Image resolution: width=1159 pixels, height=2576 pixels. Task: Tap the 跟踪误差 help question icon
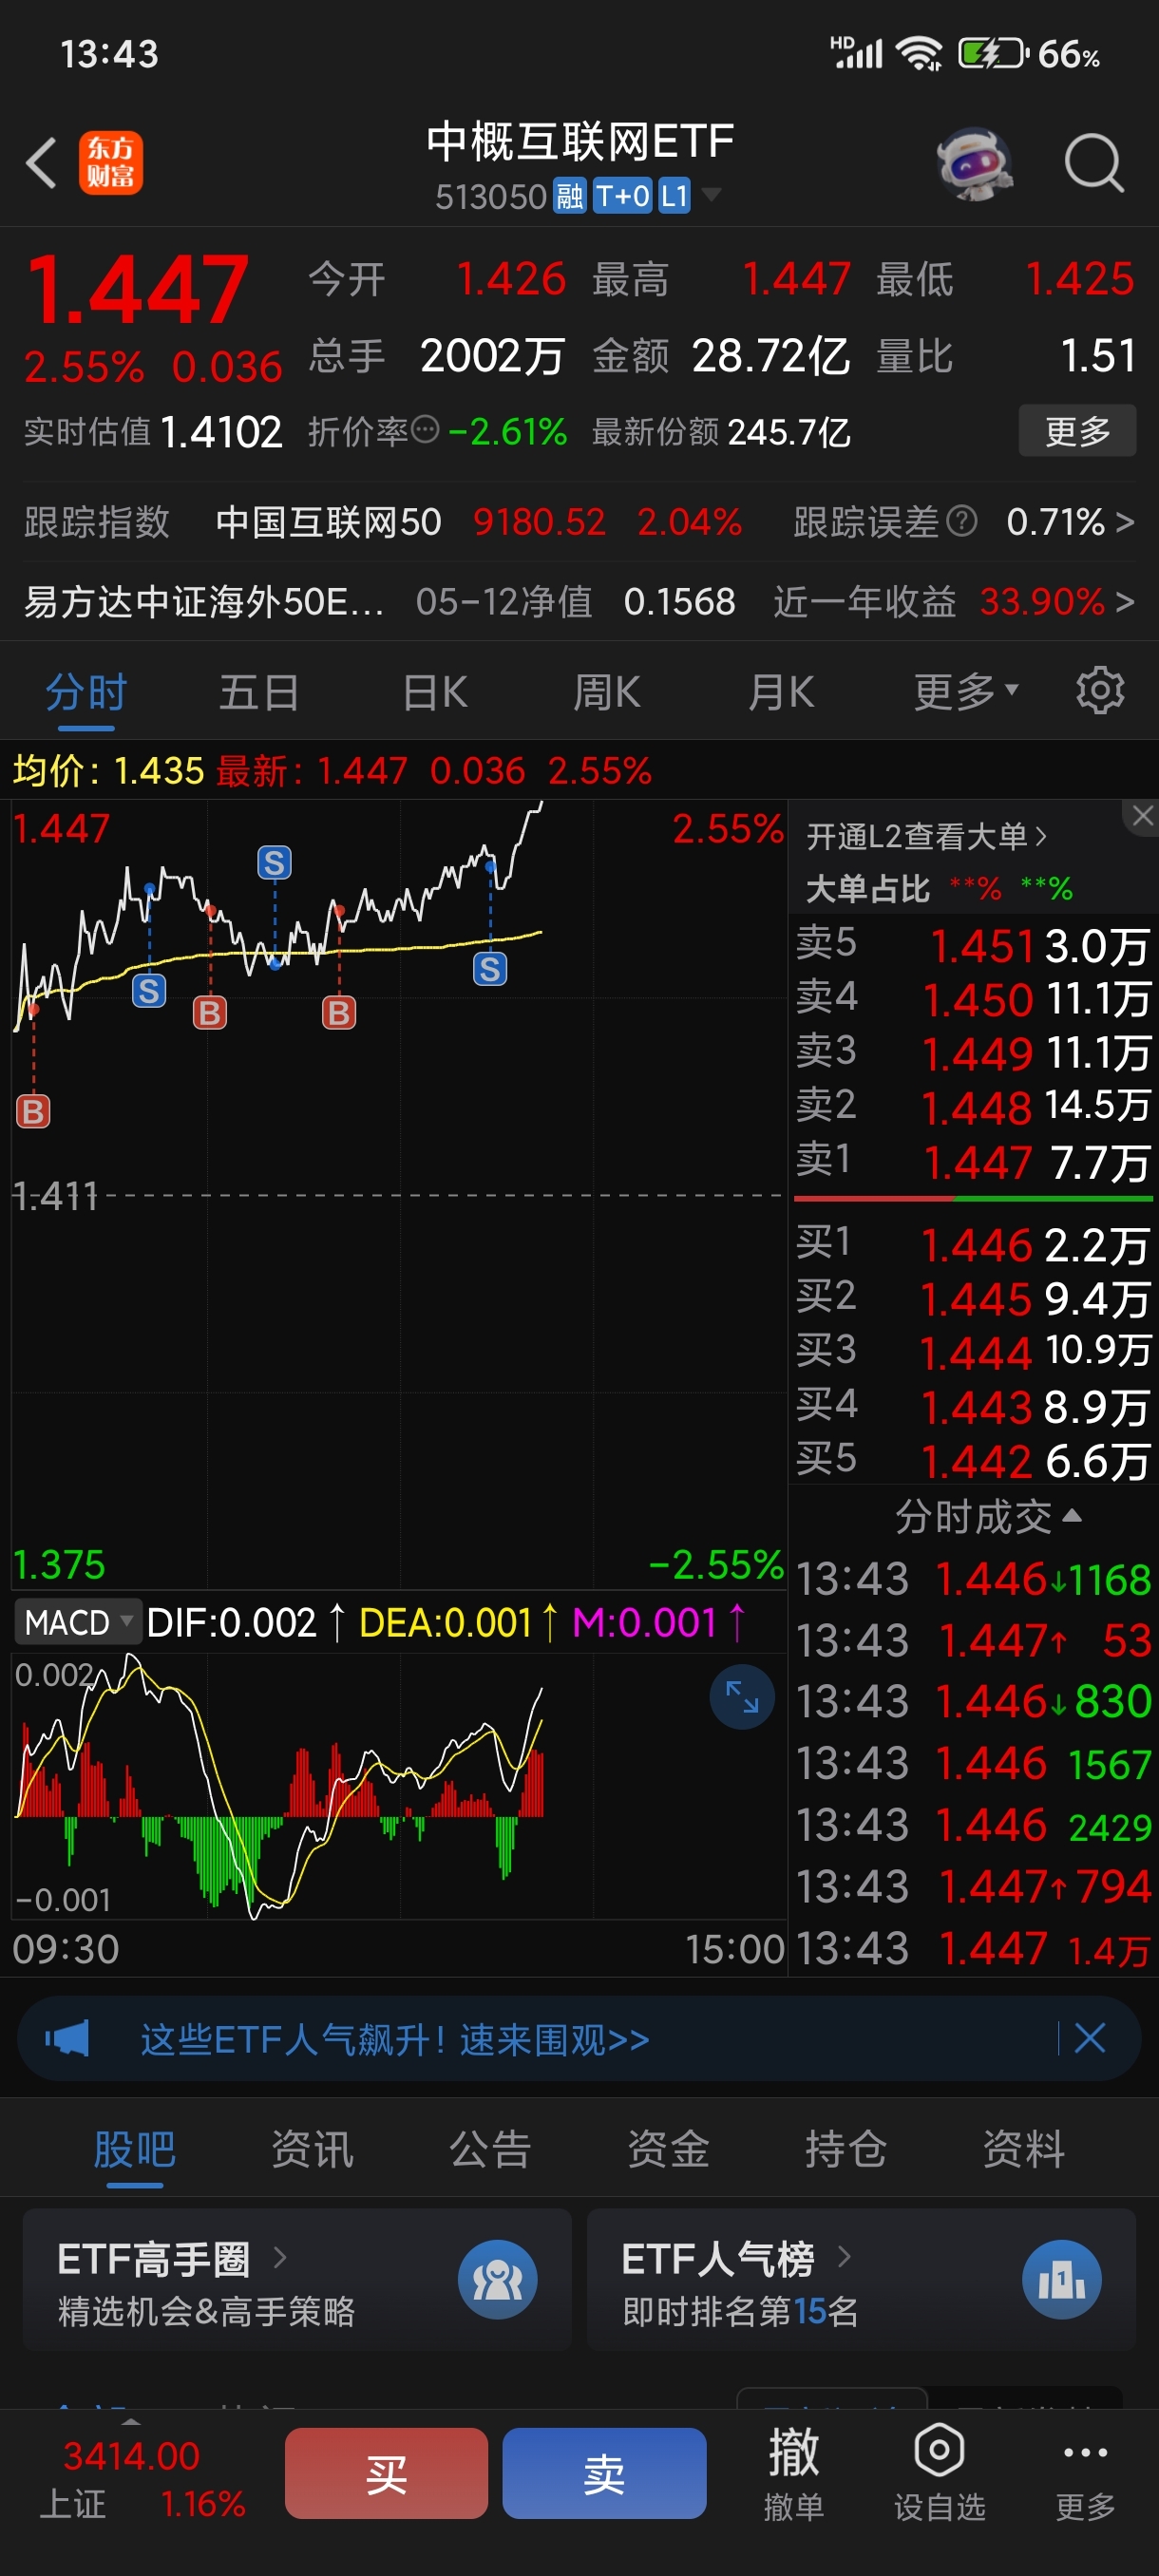(x=961, y=521)
